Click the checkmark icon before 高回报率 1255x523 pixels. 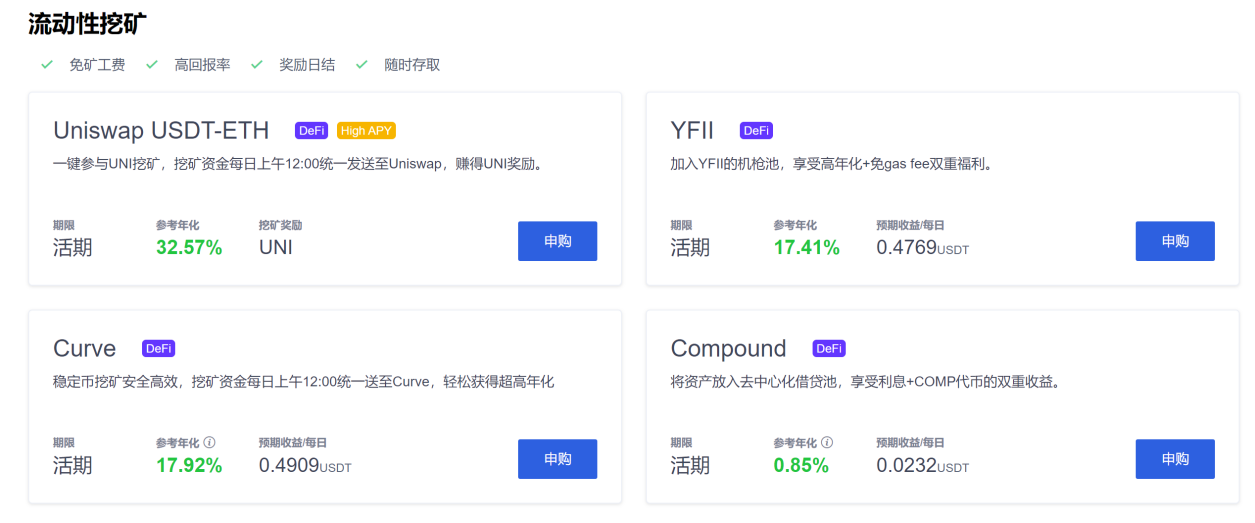152,64
